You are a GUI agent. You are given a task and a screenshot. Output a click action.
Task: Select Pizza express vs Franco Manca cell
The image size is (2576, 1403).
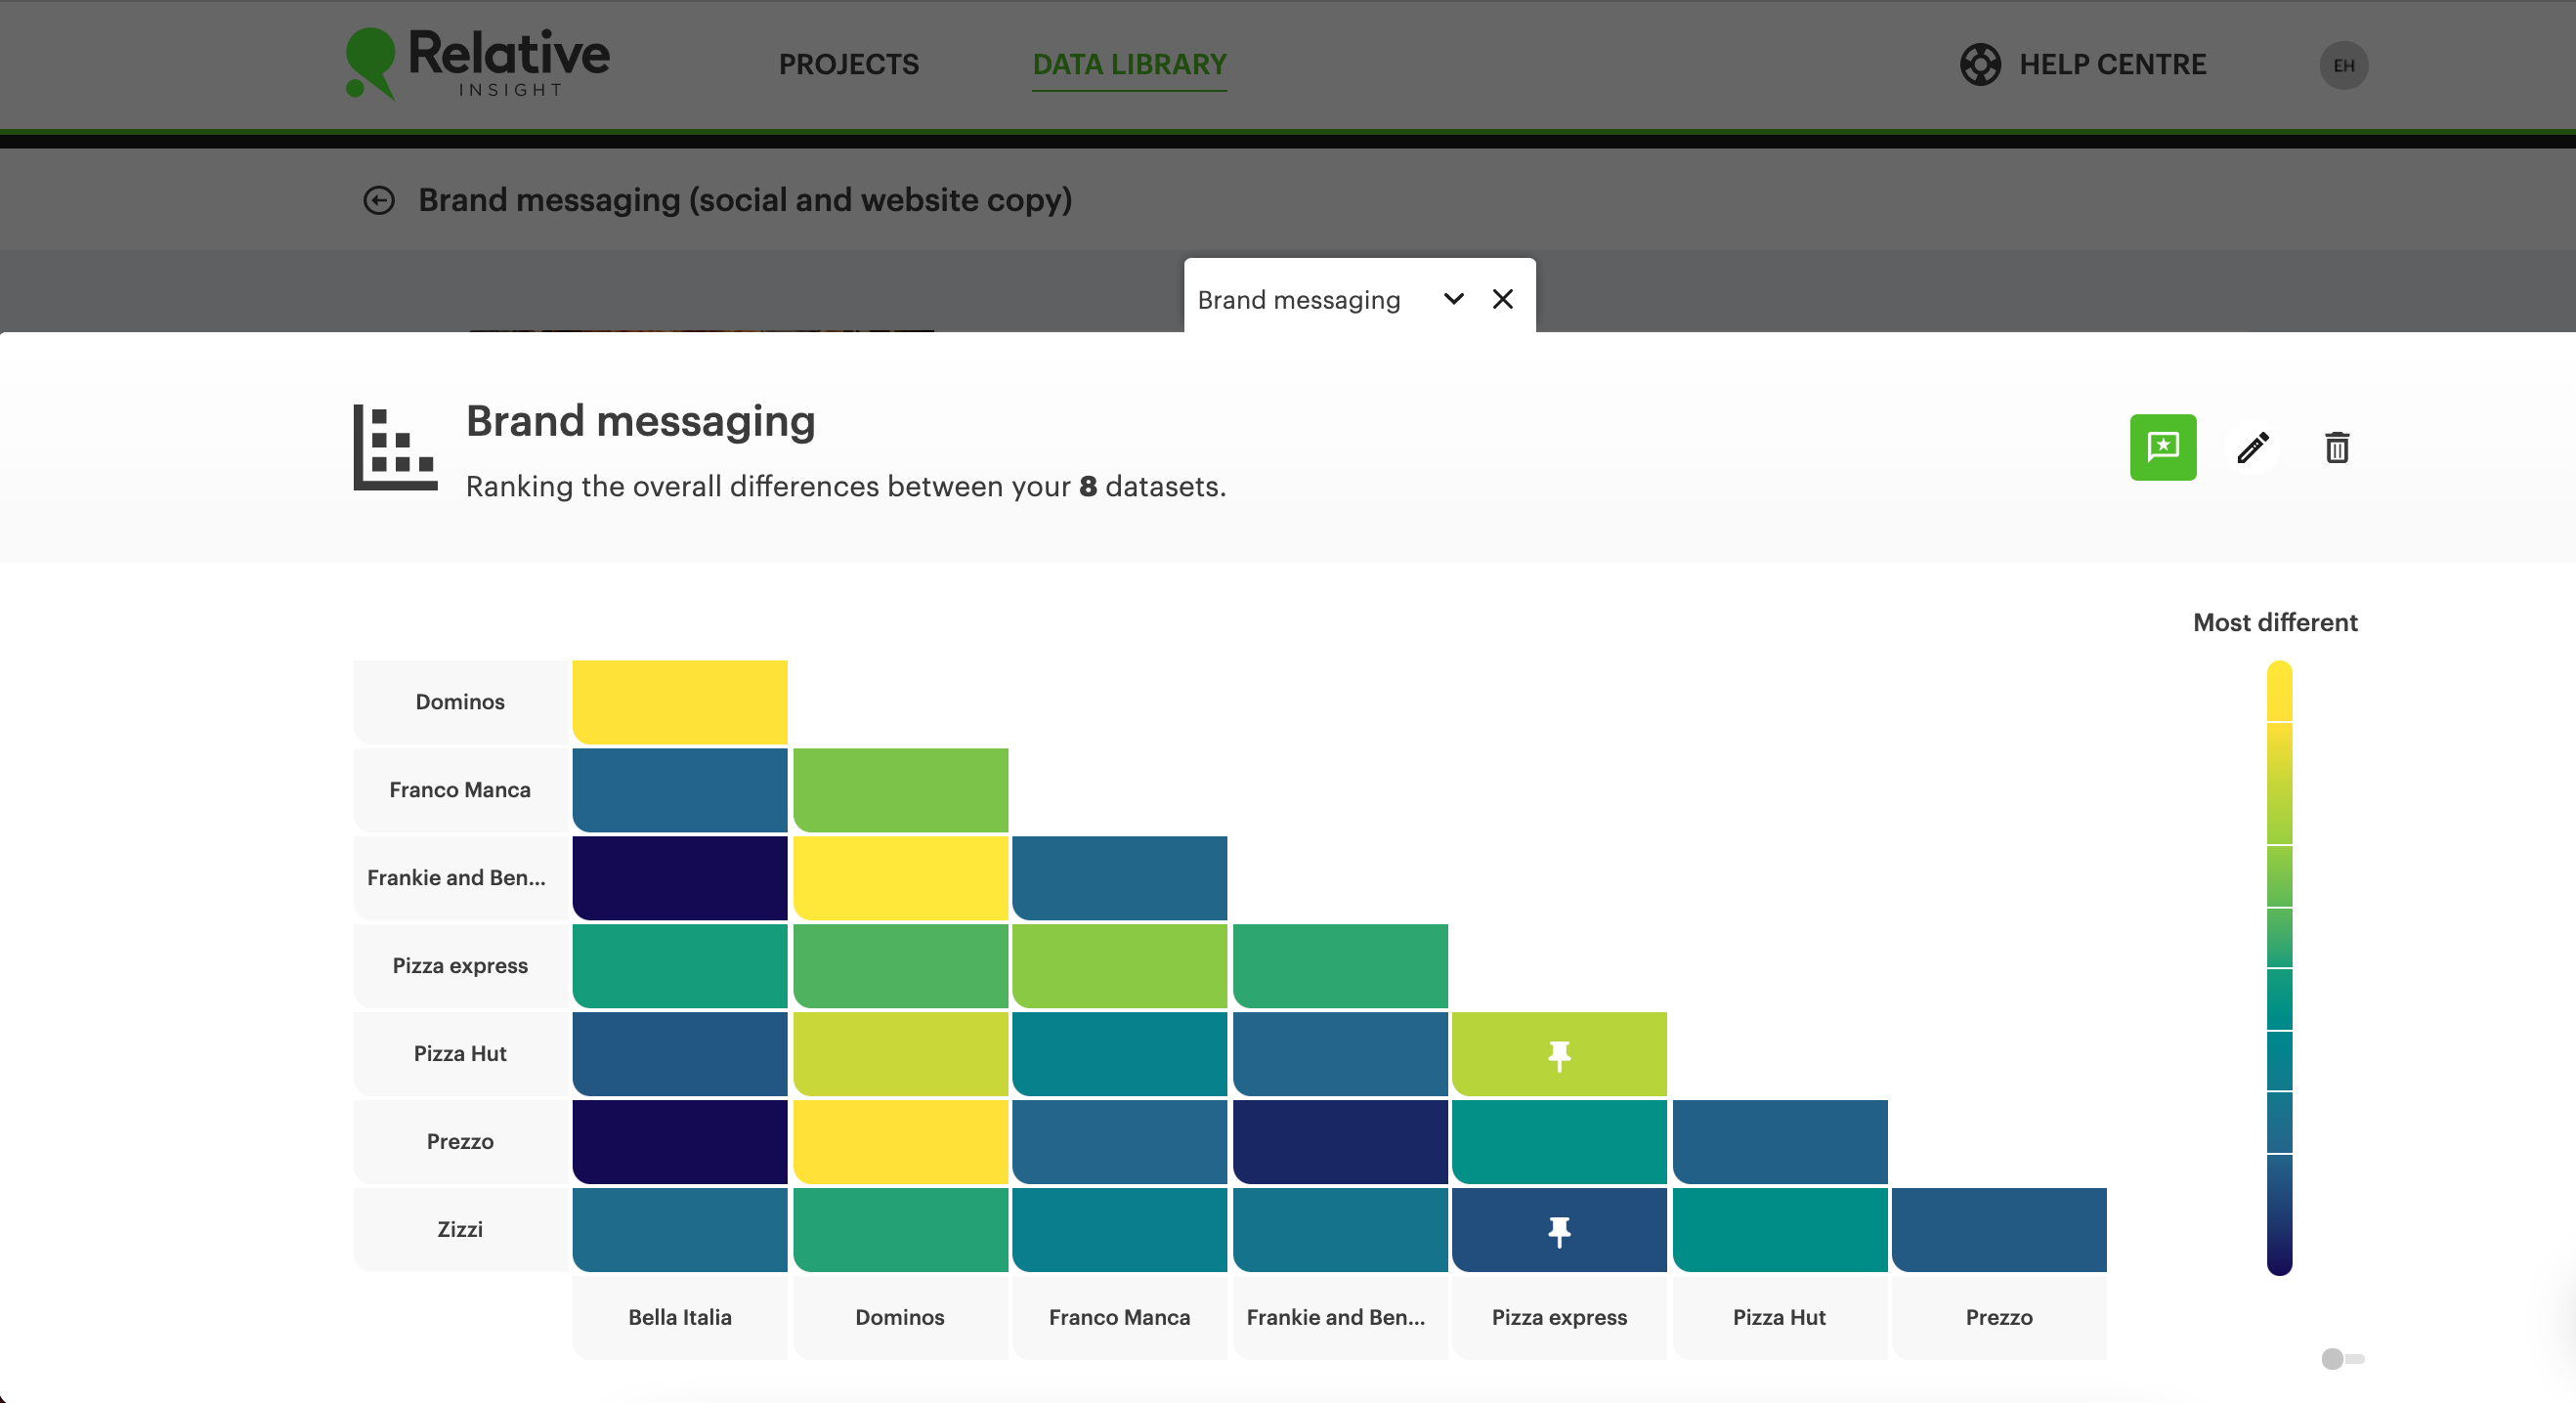(1119, 966)
